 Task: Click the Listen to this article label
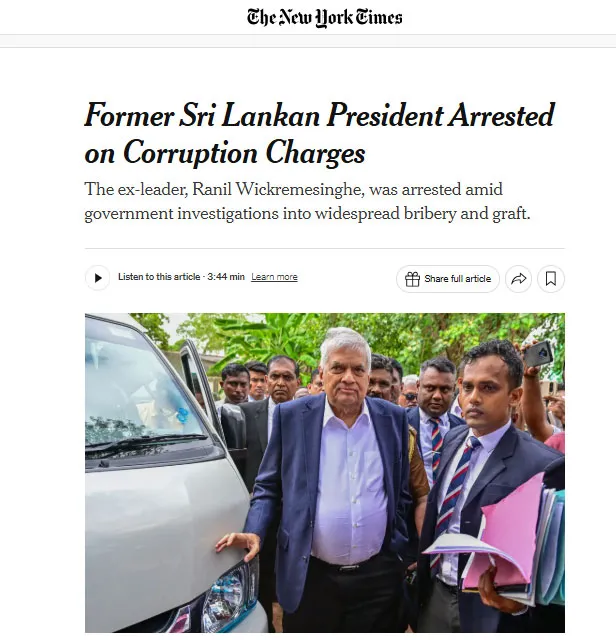(x=159, y=277)
